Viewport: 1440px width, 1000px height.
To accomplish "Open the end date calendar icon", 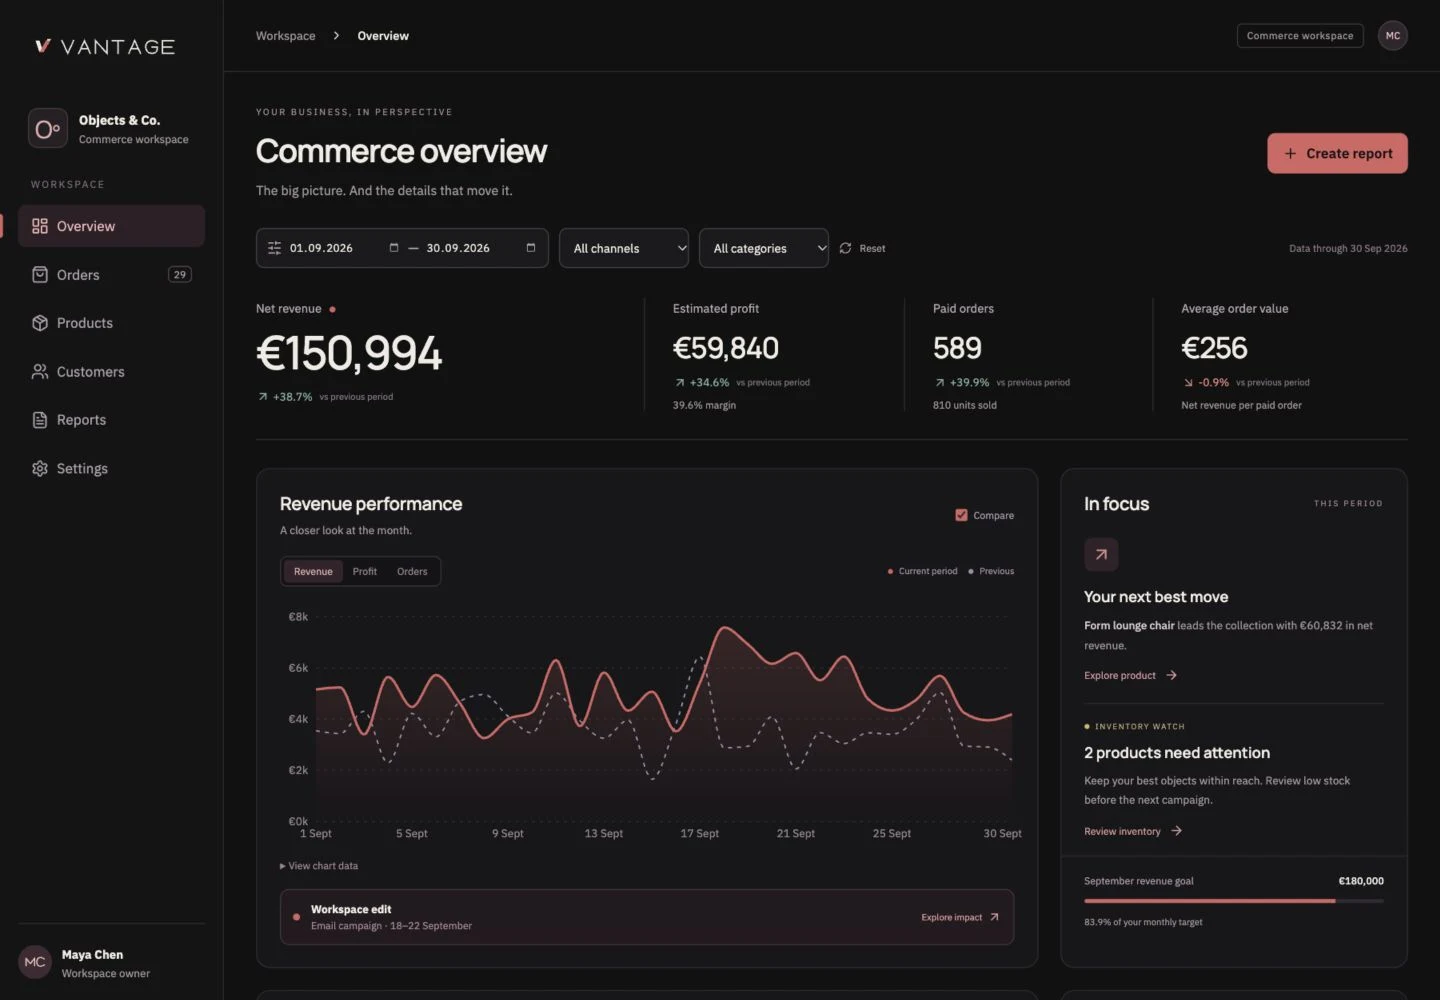I will (531, 248).
